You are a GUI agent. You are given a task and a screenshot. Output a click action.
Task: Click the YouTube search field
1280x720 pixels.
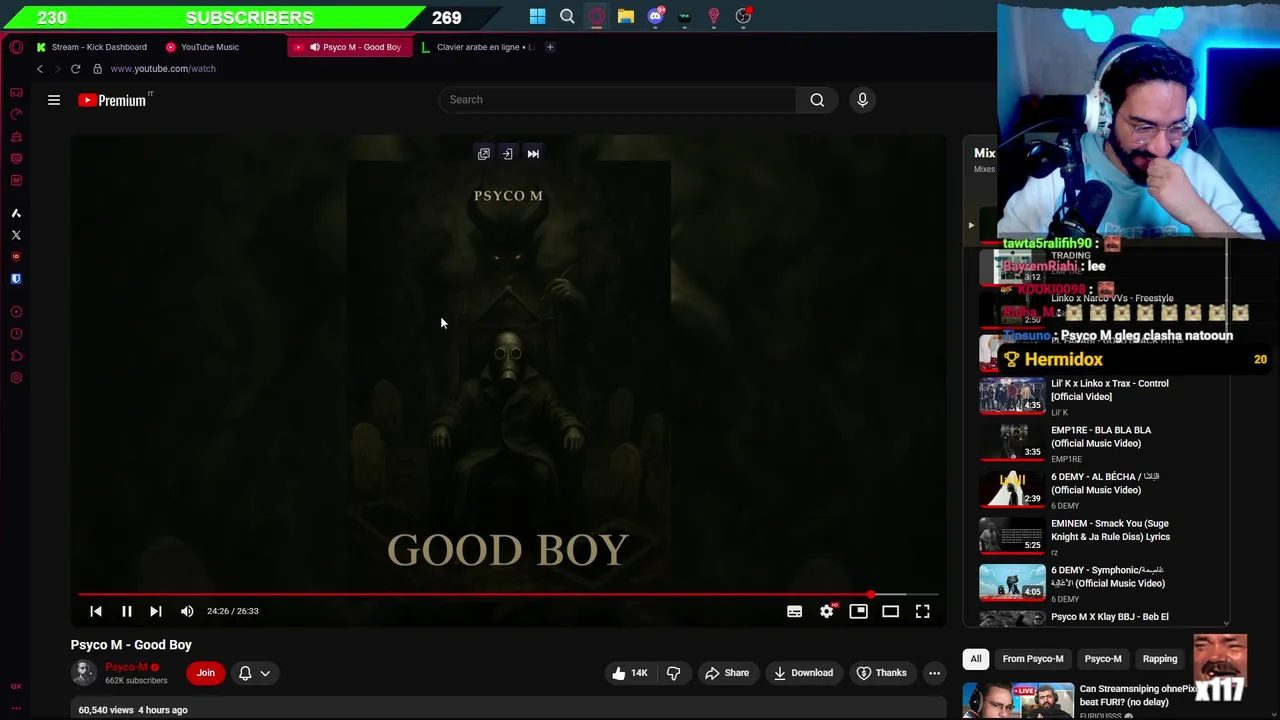pyautogui.click(x=617, y=100)
